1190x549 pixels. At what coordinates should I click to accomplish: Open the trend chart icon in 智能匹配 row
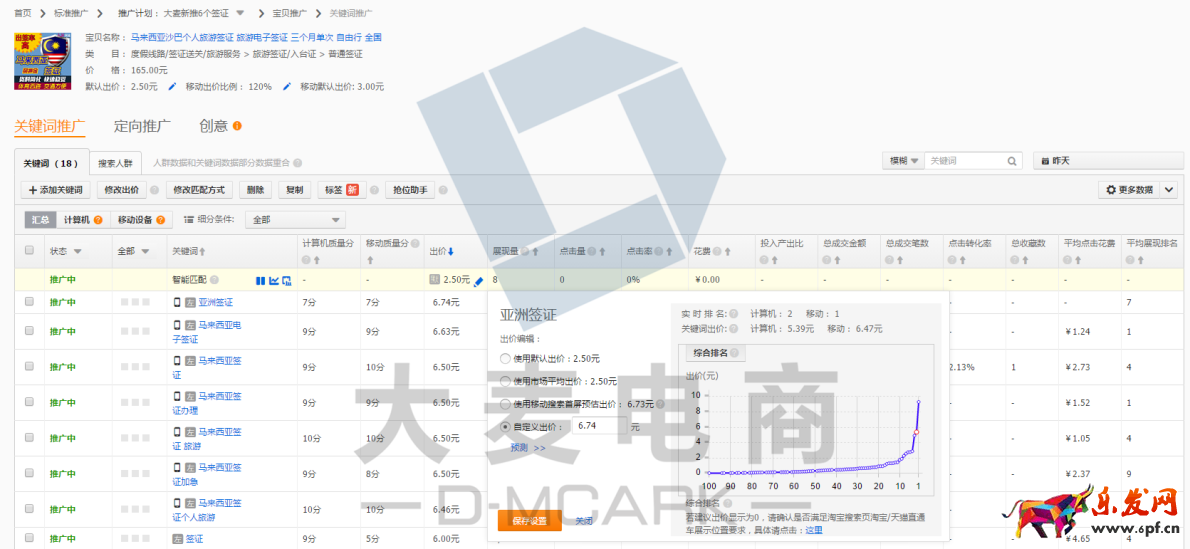273,281
